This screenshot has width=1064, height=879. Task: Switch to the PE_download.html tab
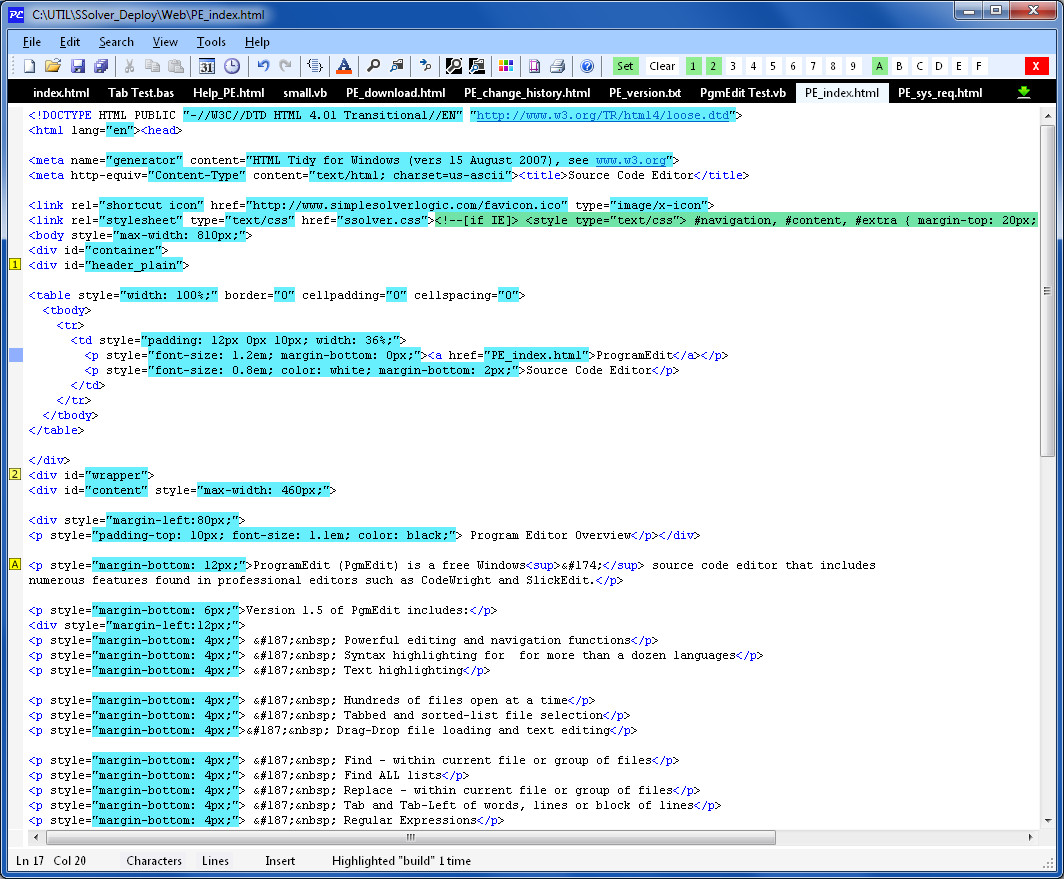click(395, 93)
